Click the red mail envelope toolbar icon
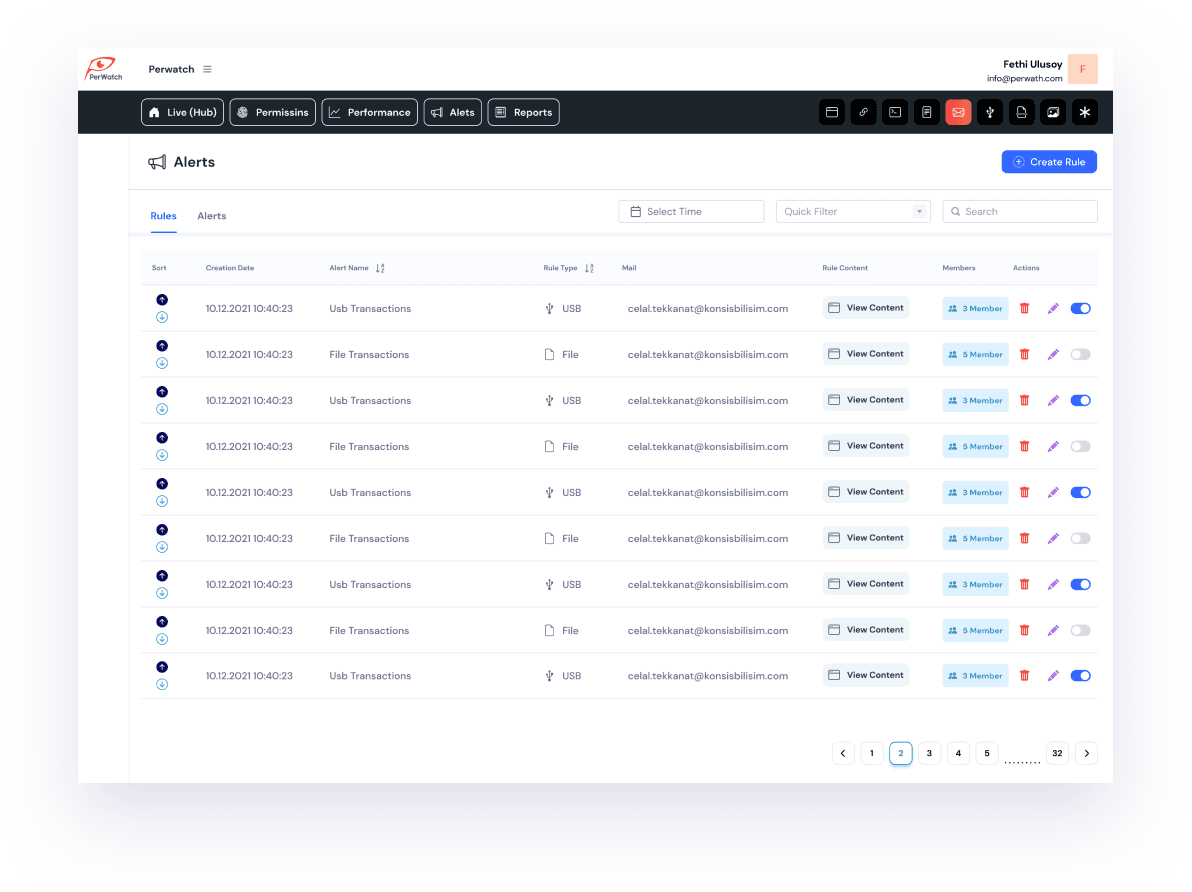The width and height of the screenshot is (1192, 892). coord(957,112)
